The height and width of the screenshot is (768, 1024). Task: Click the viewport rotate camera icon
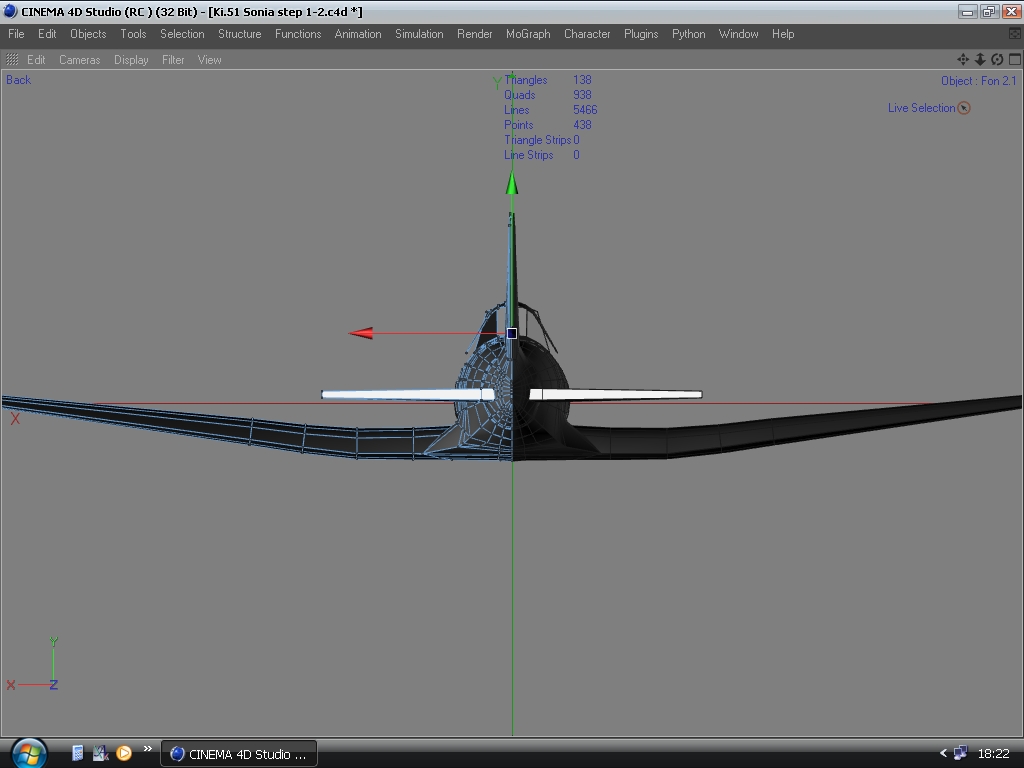pos(997,60)
